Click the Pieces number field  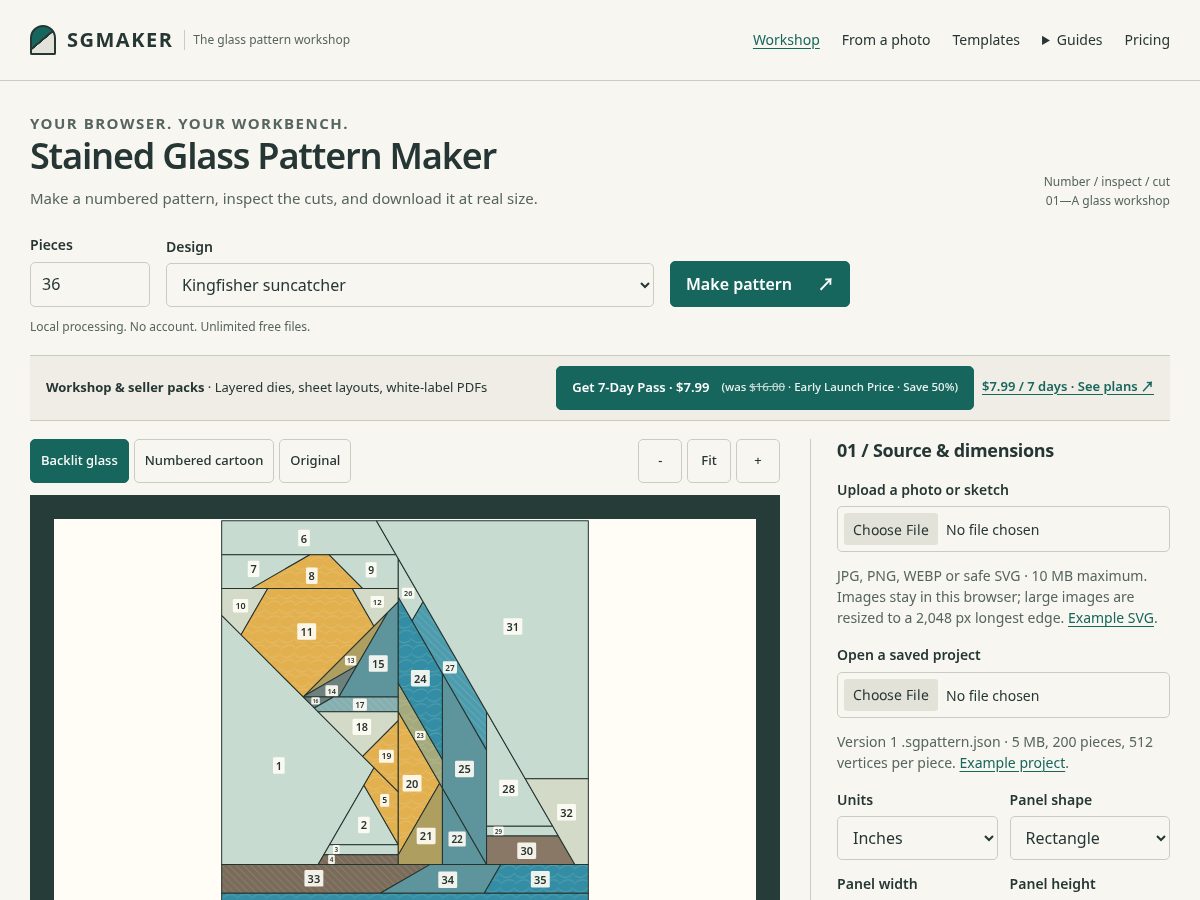(x=90, y=284)
